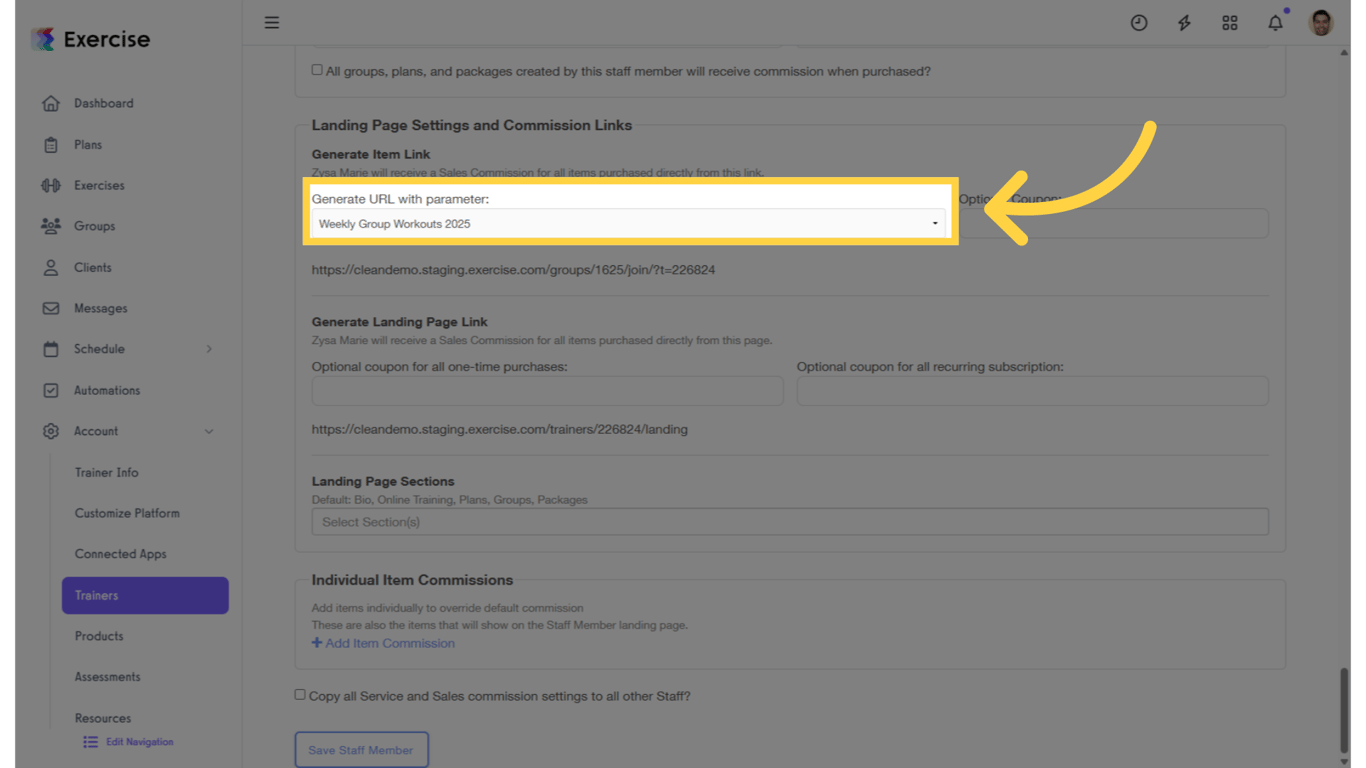Open the Groups section icon

[50, 226]
